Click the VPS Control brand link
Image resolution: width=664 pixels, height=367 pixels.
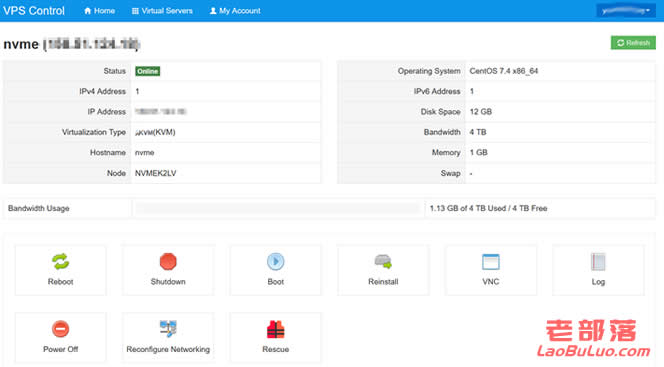tap(34, 11)
